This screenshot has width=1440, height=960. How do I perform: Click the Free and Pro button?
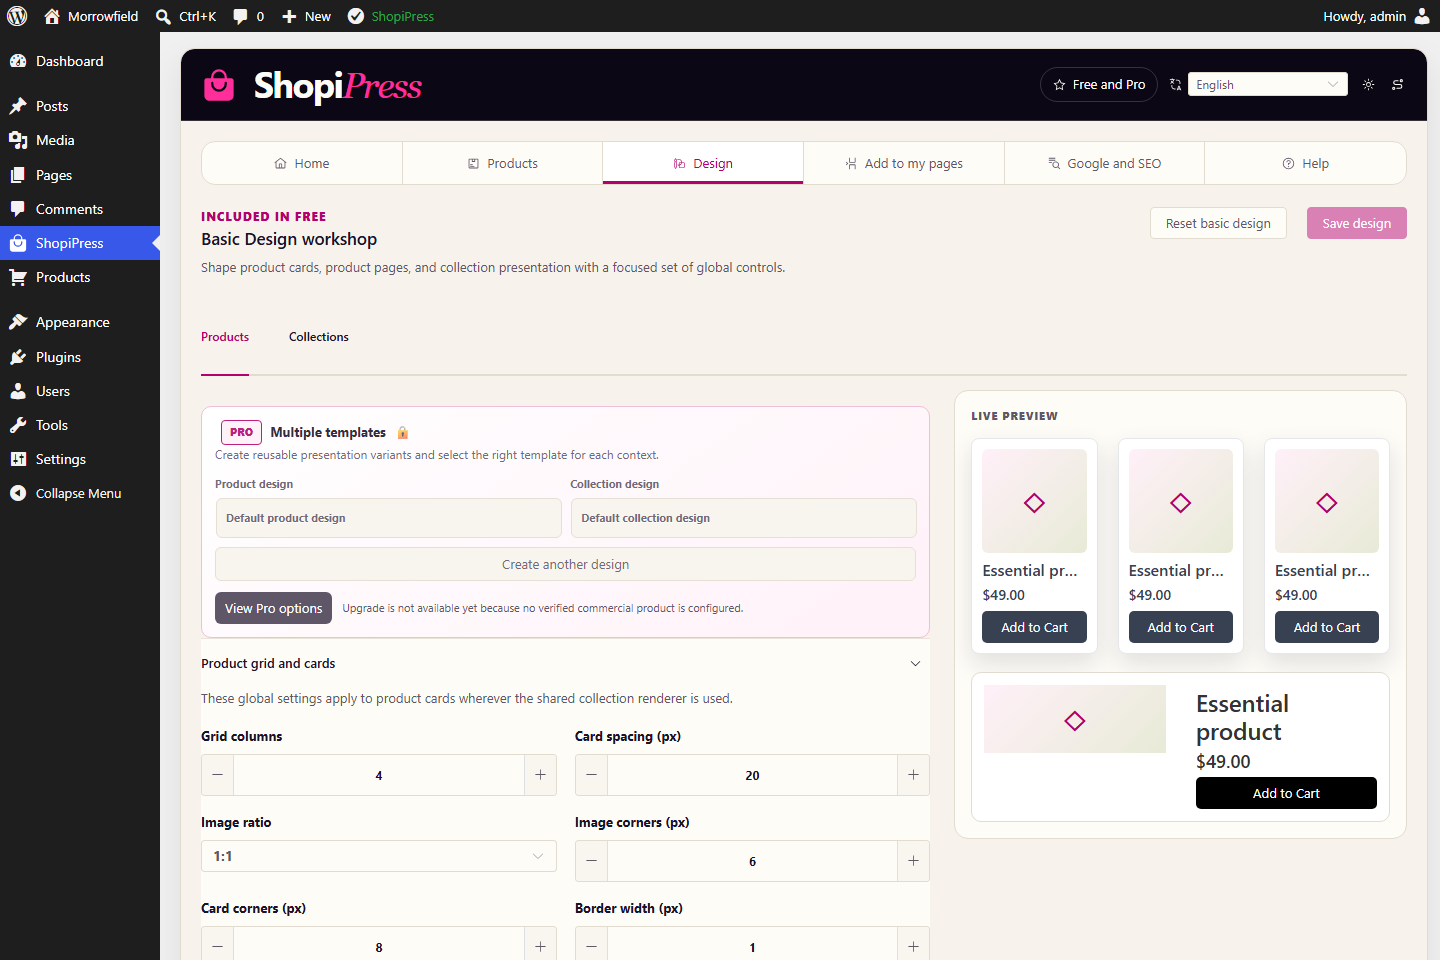1099,85
